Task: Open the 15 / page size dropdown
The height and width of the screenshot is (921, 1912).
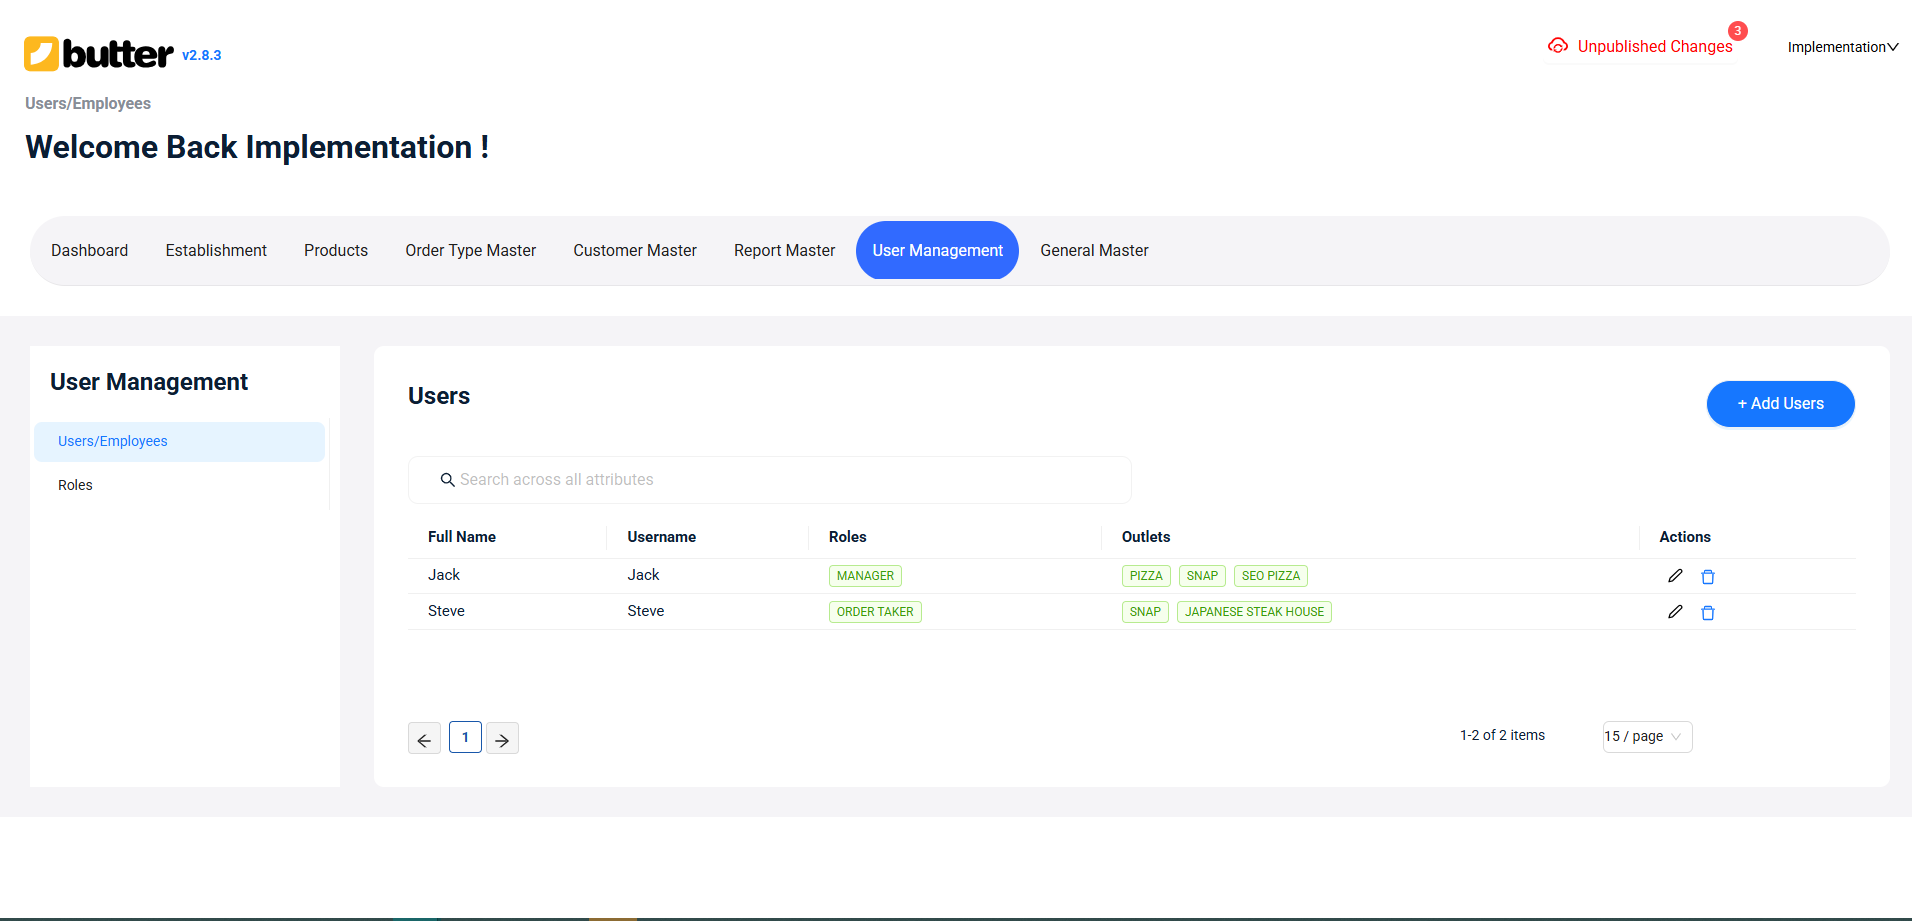Action: click(1646, 736)
